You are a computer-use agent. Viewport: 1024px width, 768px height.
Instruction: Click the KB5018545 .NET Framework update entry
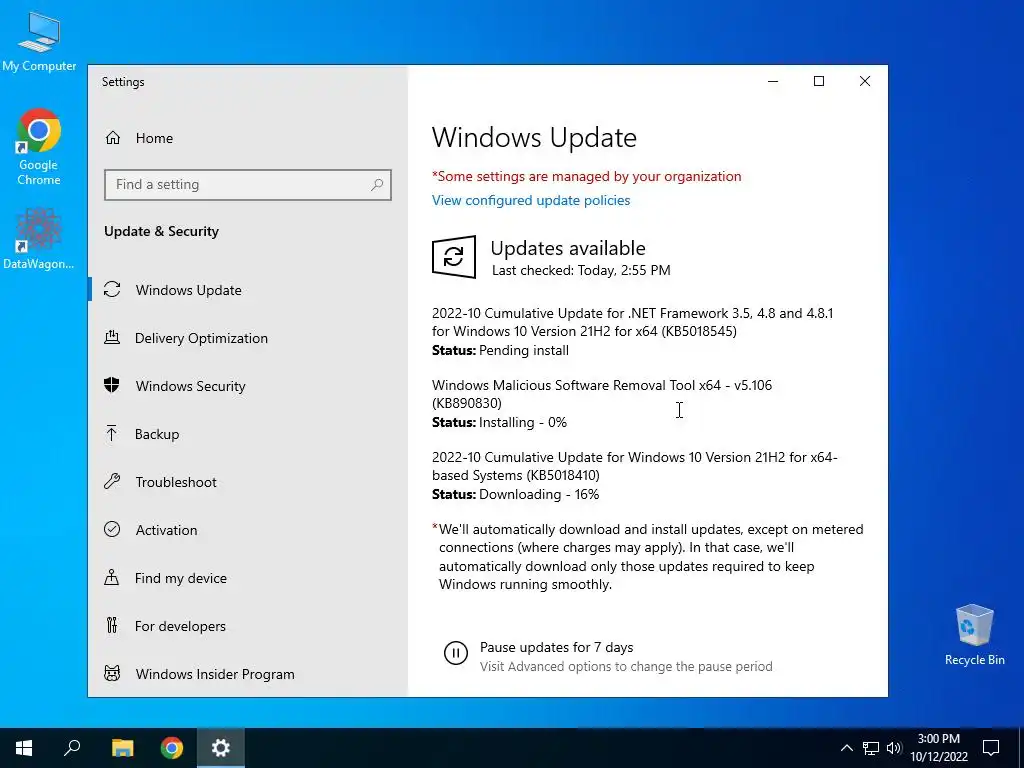point(632,322)
